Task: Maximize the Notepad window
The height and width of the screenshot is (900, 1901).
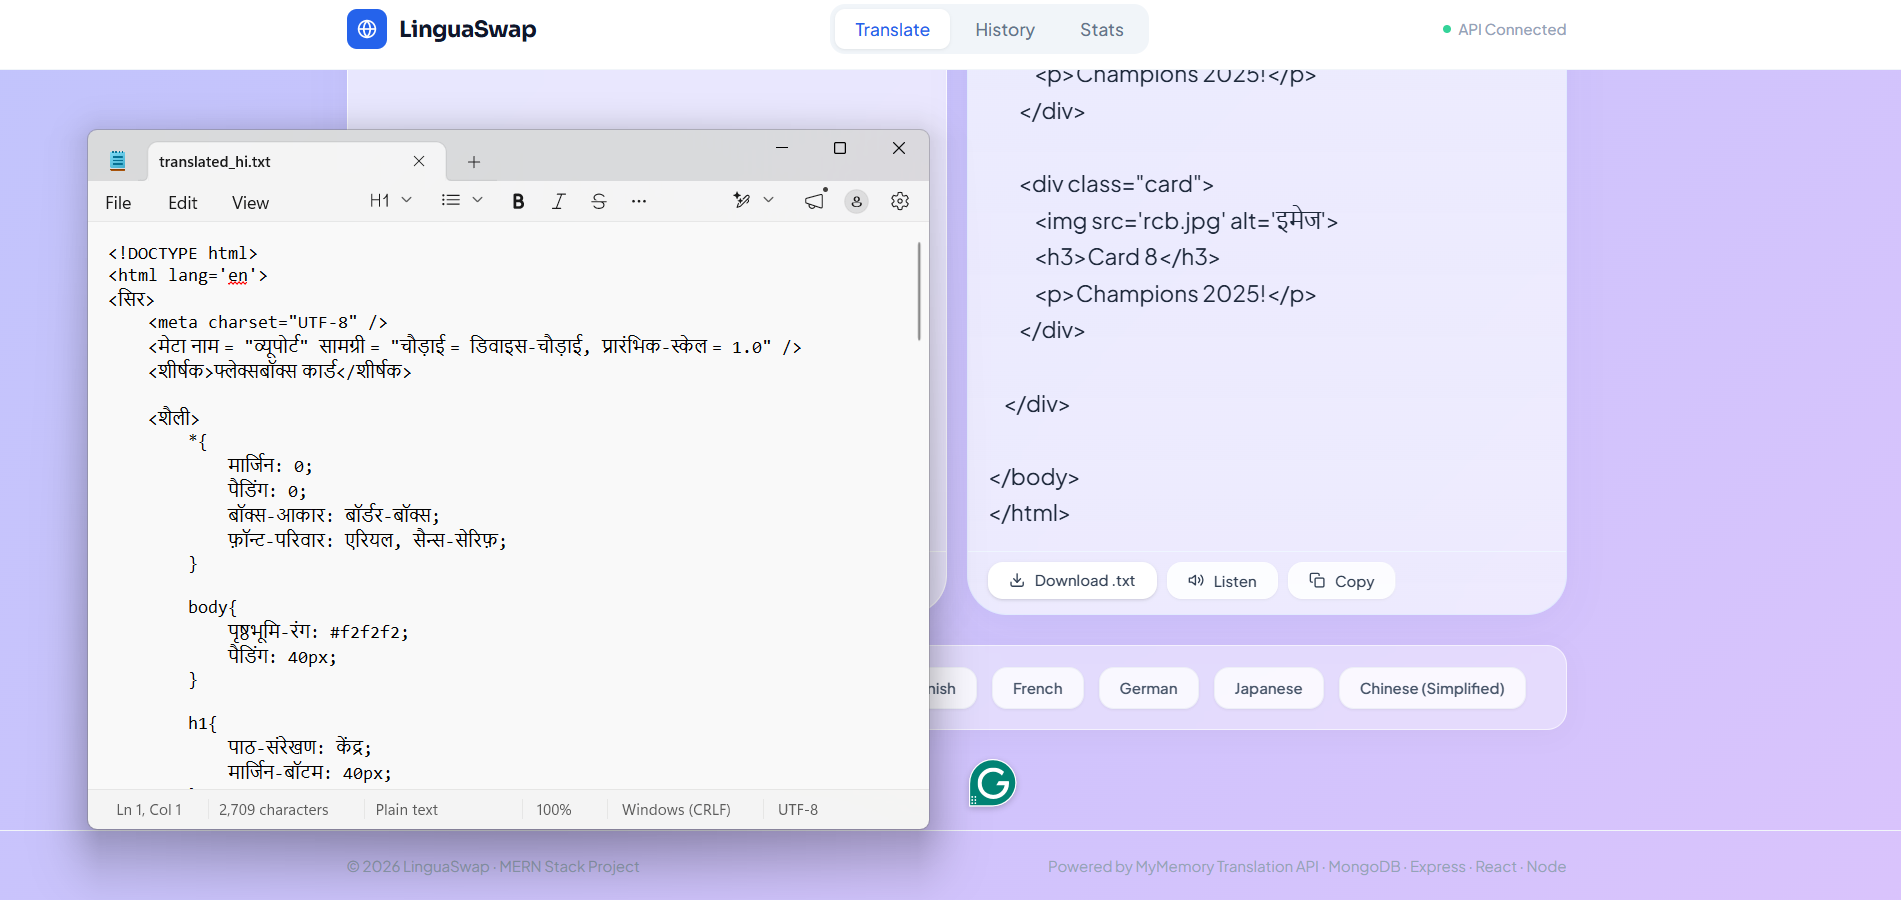Action: click(x=840, y=148)
